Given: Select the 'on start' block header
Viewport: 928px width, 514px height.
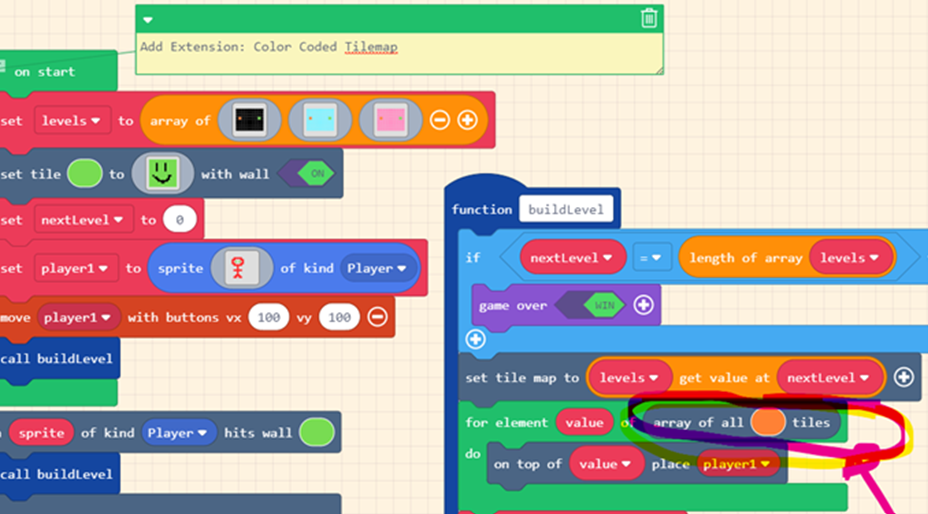Looking at the screenshot, I should pos(58,72).
